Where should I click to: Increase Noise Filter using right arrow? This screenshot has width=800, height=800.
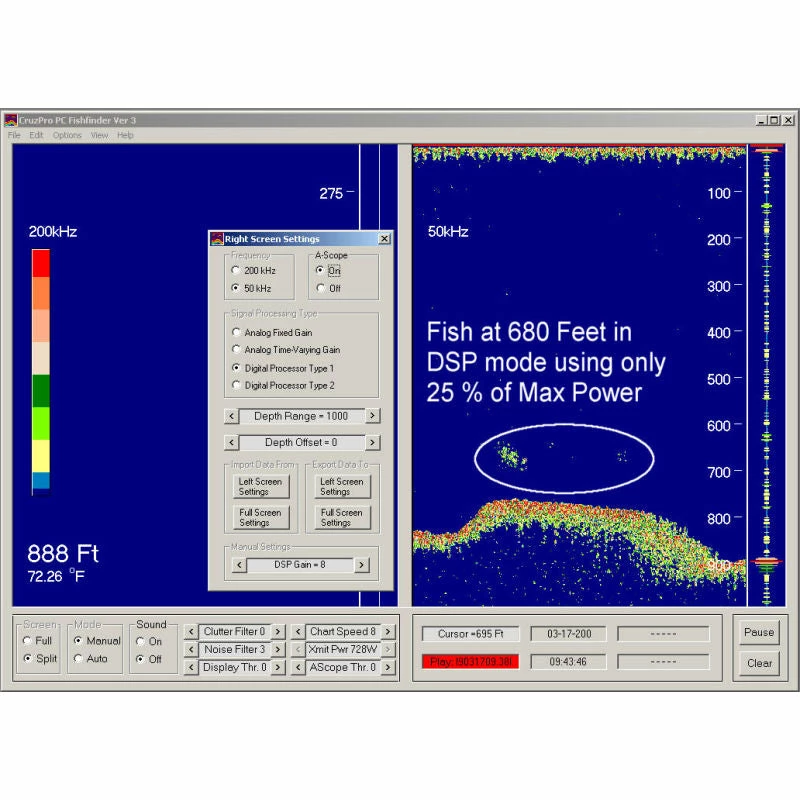pos(277,650)
